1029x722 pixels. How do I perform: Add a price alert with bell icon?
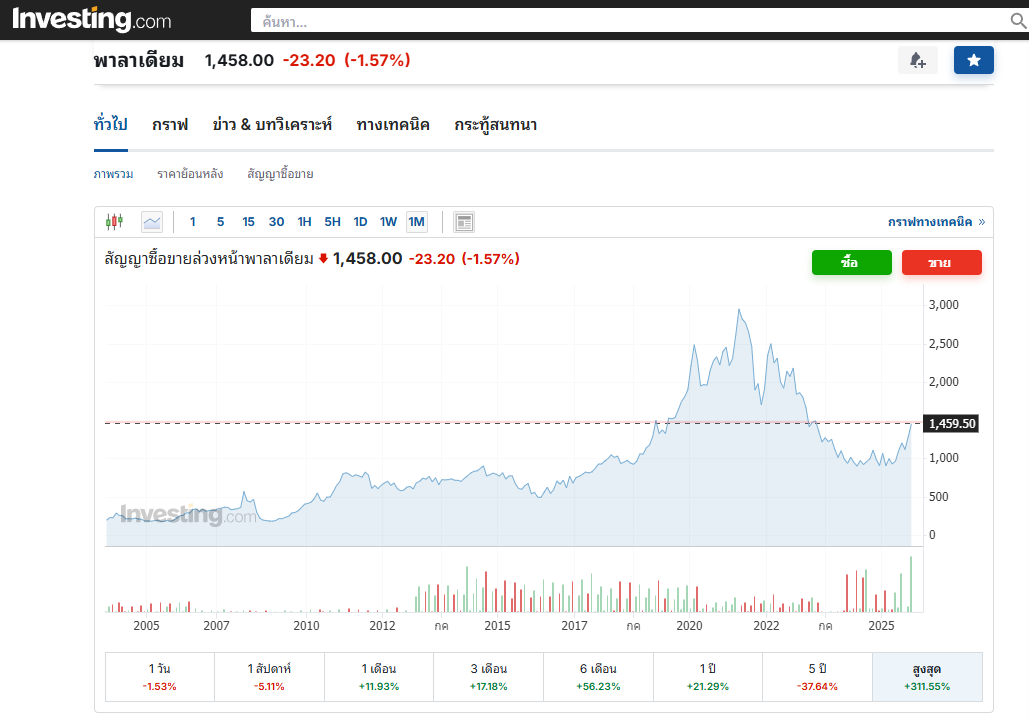[x=917, y=61]
